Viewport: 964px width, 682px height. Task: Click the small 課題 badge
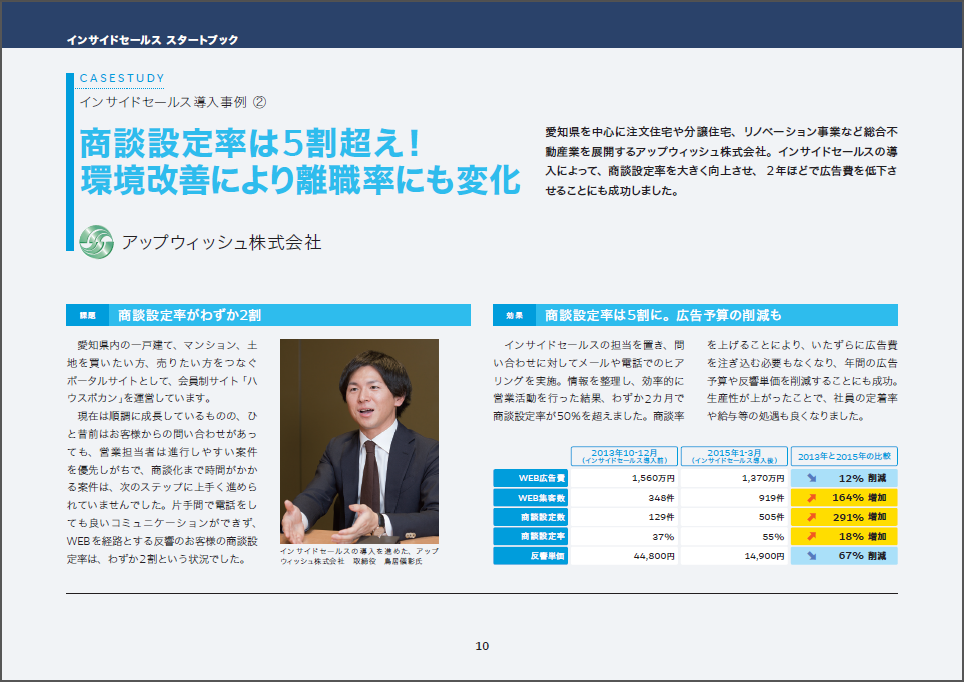click(x=87, y=315)
